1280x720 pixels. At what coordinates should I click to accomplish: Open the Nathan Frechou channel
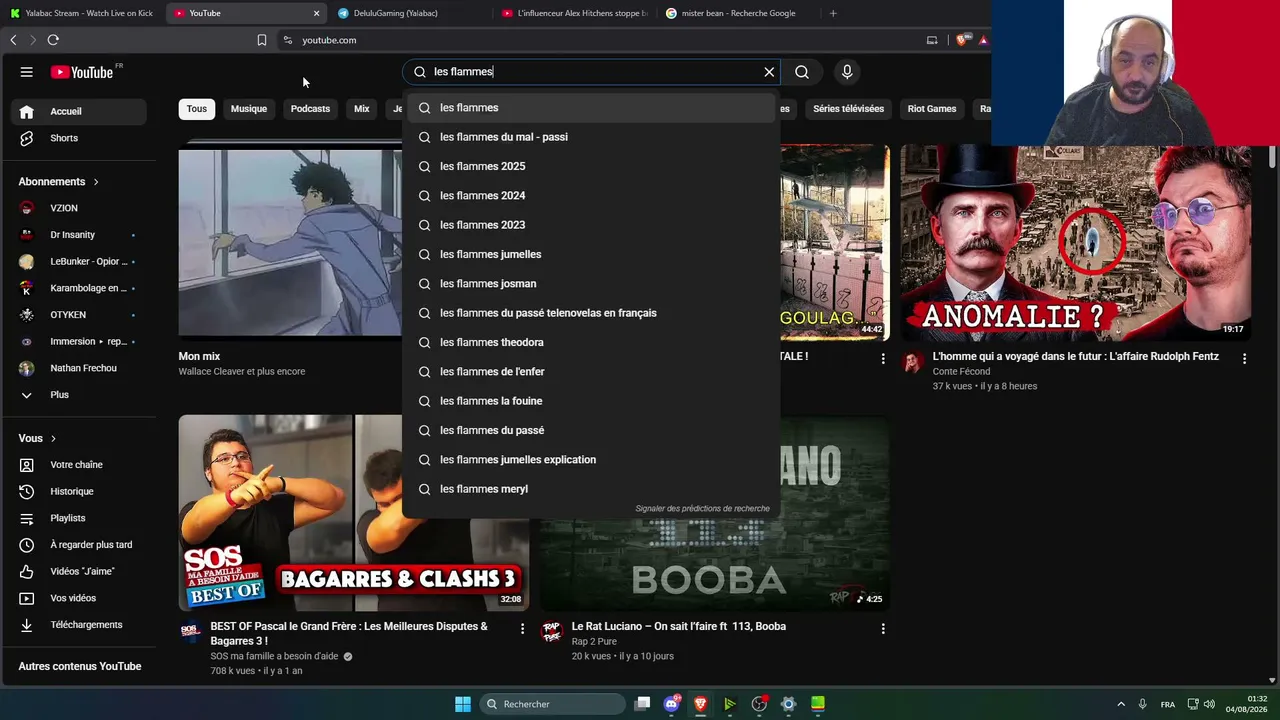[x=78, y=368]
